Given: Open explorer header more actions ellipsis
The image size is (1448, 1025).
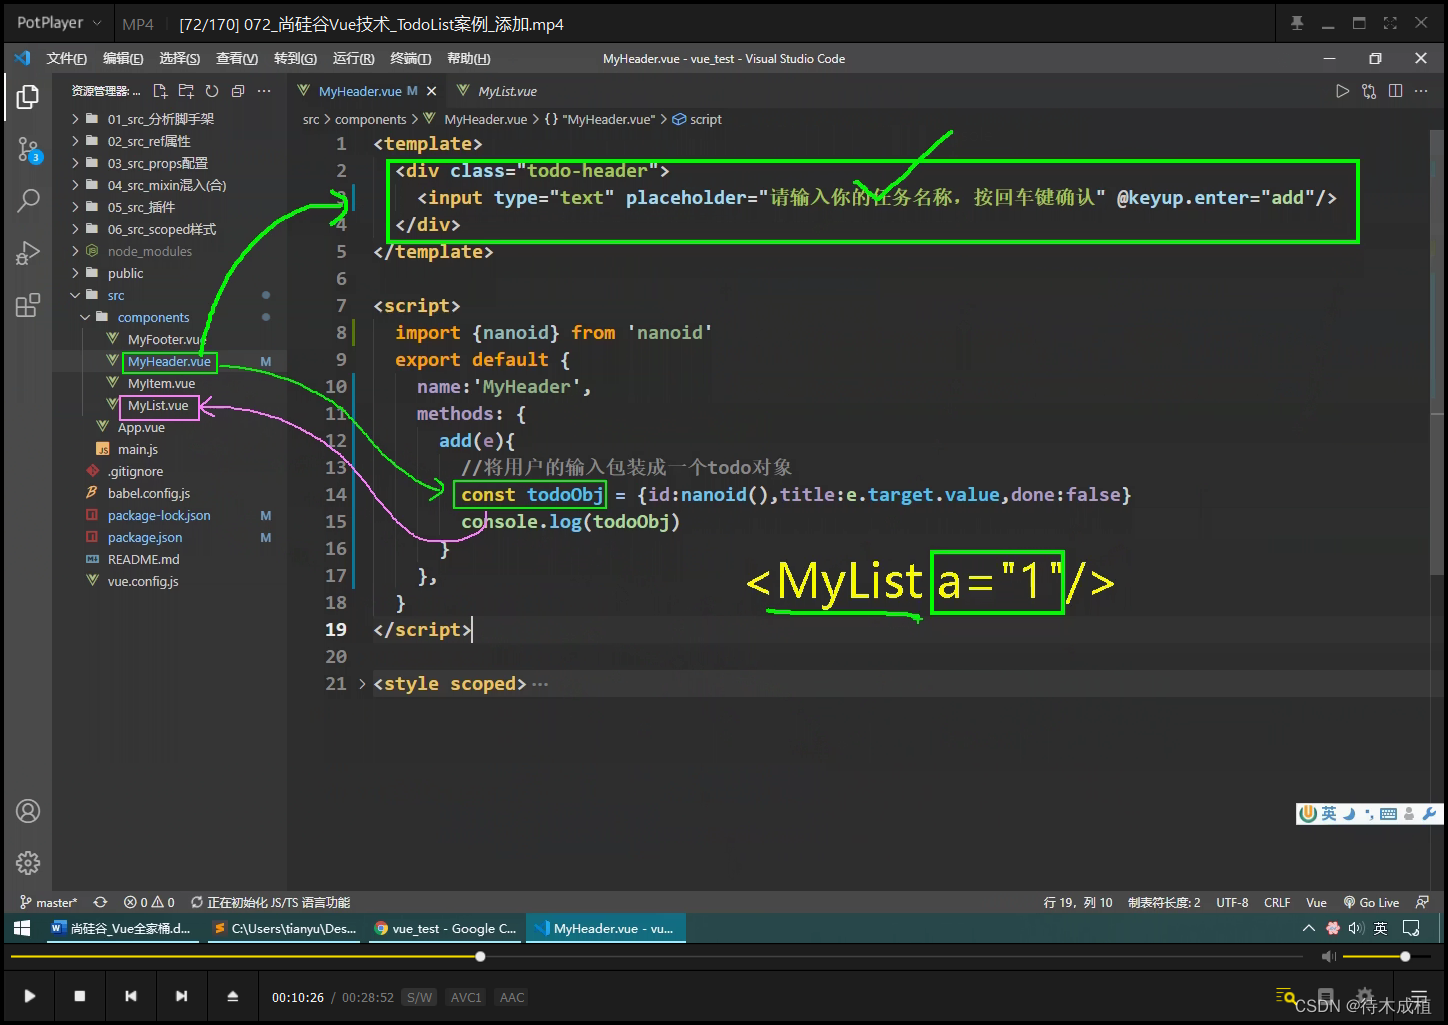Looking at the screenshot, I should tap(264, 91).
